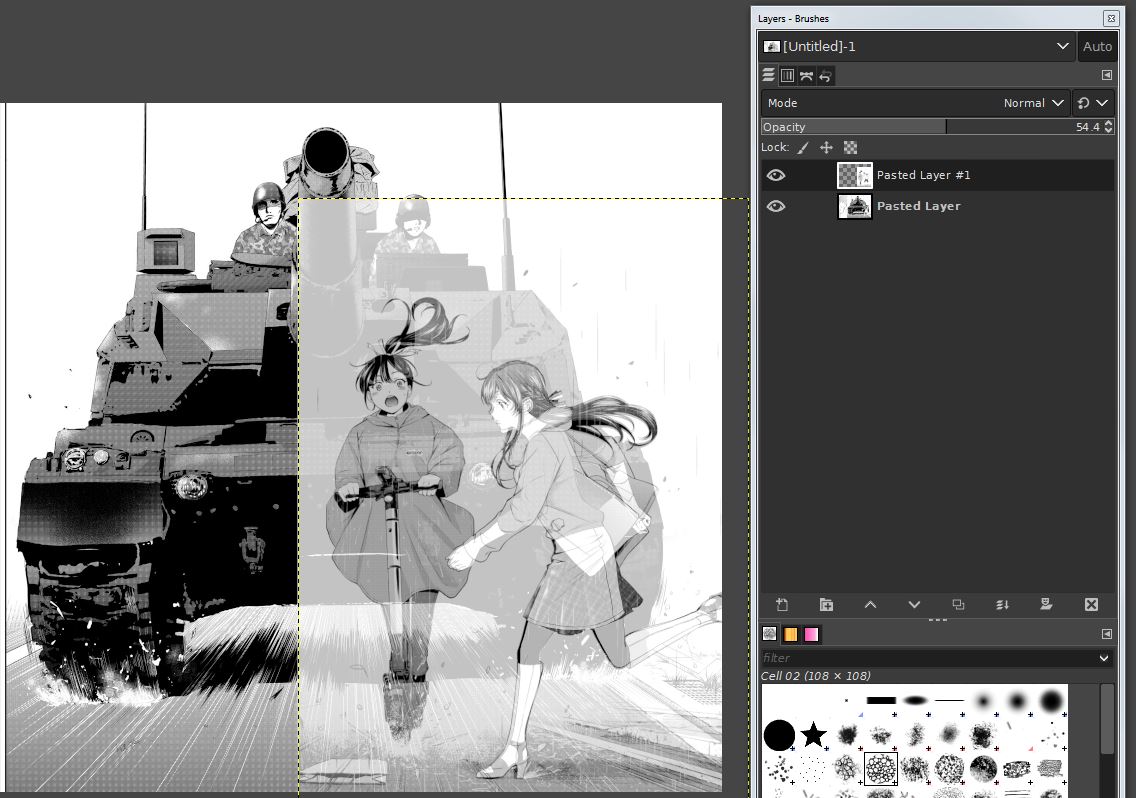Duplicate the selected layer

point(958,604)
